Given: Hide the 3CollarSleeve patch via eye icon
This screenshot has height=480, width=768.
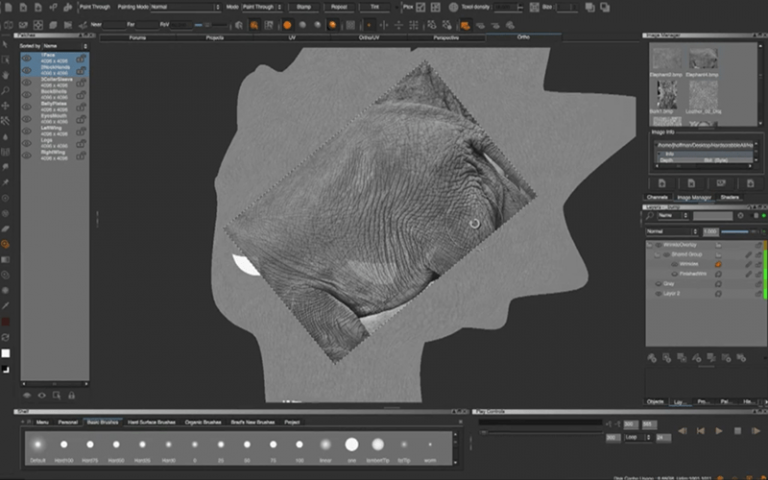Looking at the screenshot, I should 27,82.
